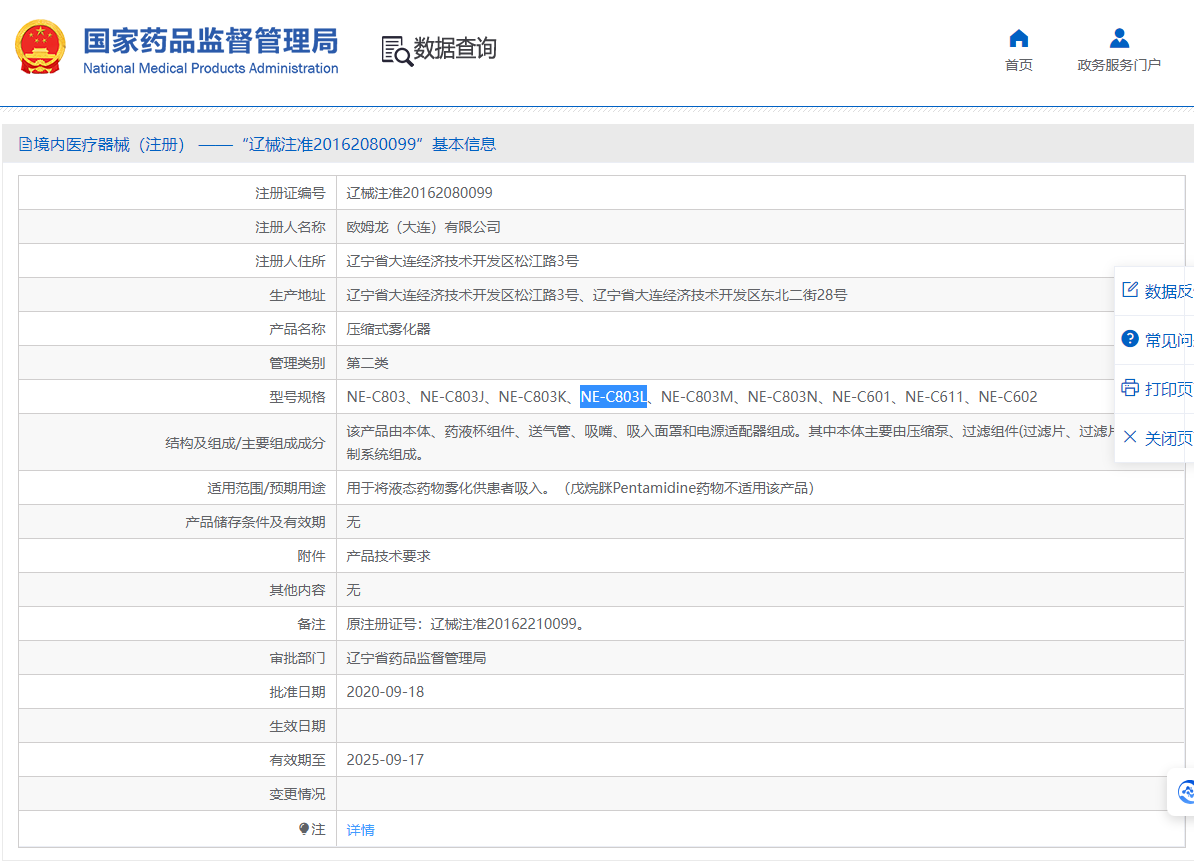
Task: Click the 常见问题 question mark icon
Action: pyautogui.click(x=1130, y=339)
